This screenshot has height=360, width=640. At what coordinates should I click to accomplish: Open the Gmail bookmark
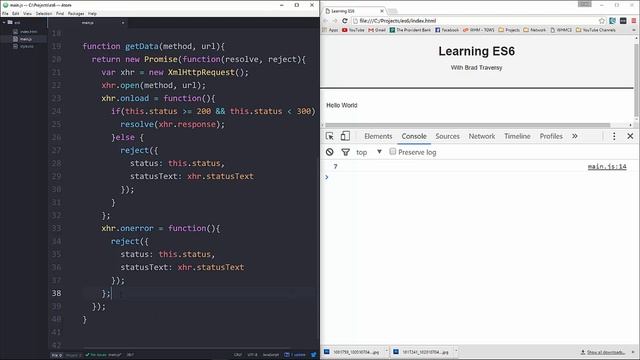[377, 30]
